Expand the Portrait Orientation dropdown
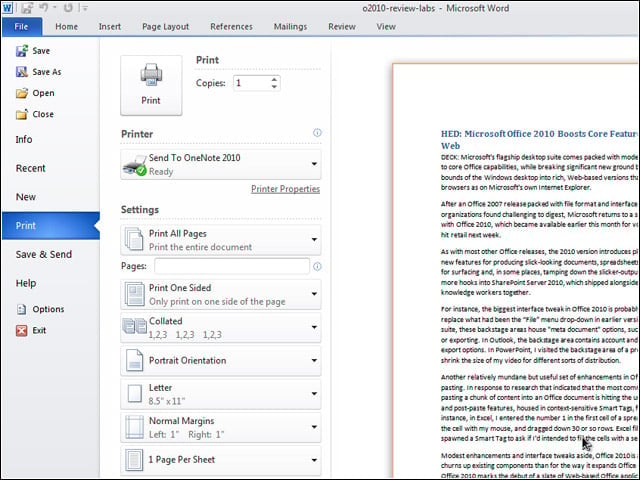 pyautogui.click(x=221, y=360)
